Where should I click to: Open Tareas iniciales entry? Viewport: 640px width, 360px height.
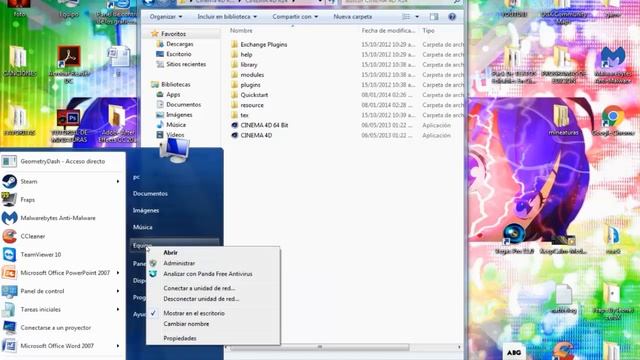tap(62, 309)
